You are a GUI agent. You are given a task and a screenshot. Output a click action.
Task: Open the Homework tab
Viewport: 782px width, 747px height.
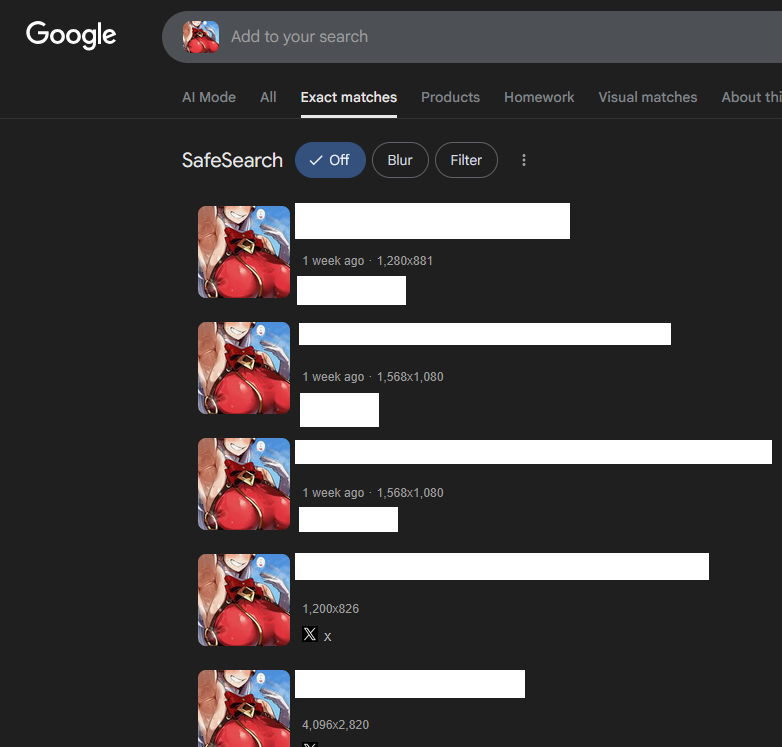click(x=539, y=97)
